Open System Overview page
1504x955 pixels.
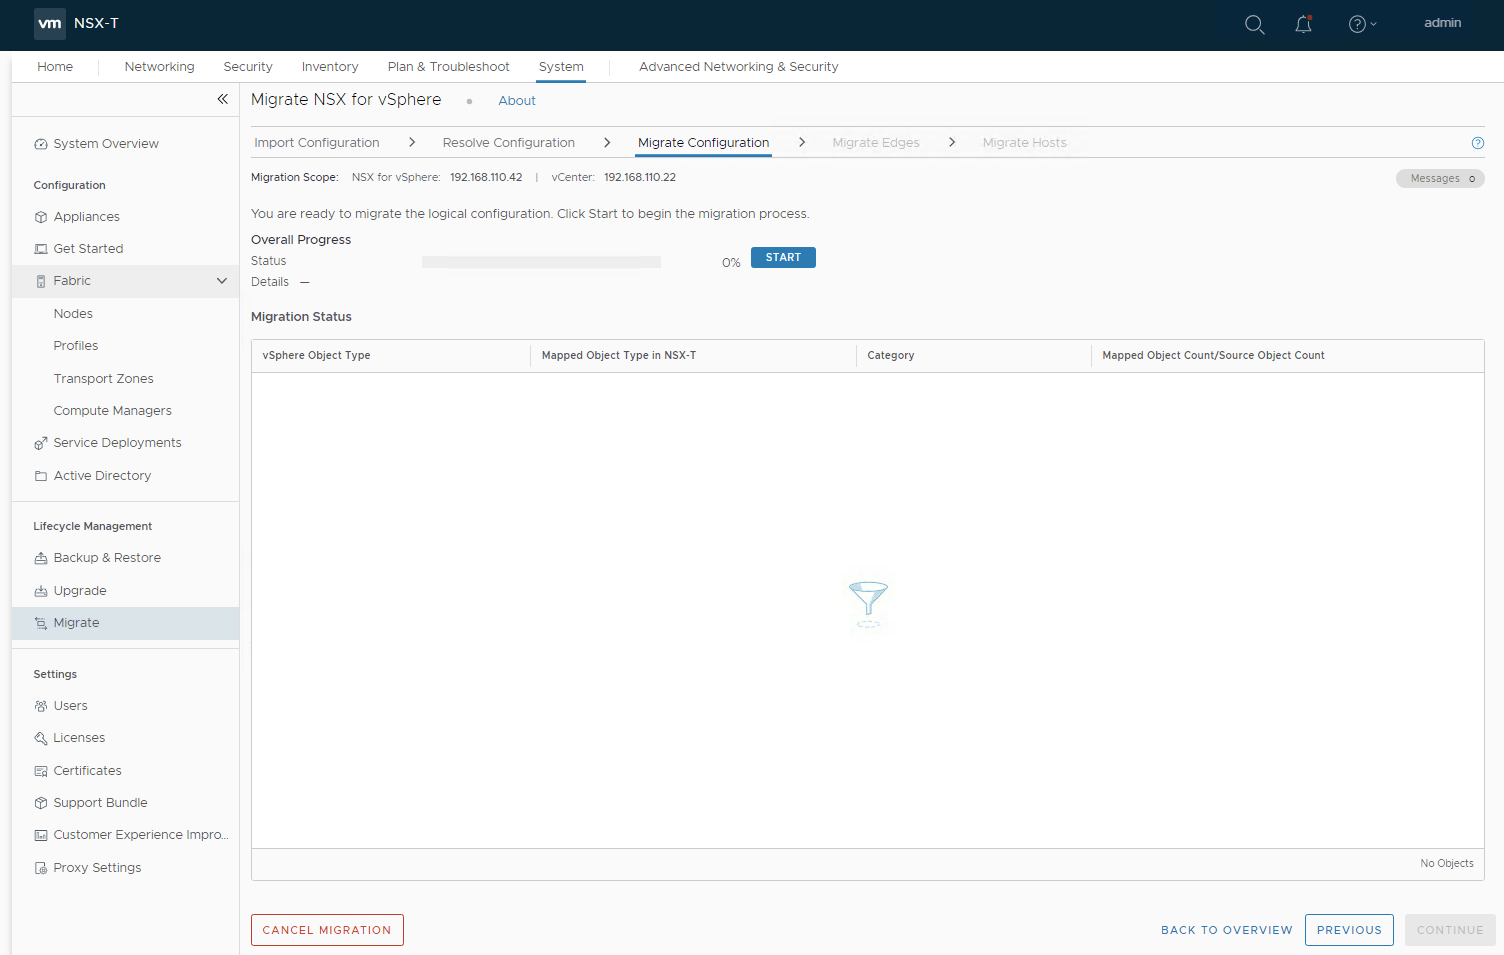point(106,144)
